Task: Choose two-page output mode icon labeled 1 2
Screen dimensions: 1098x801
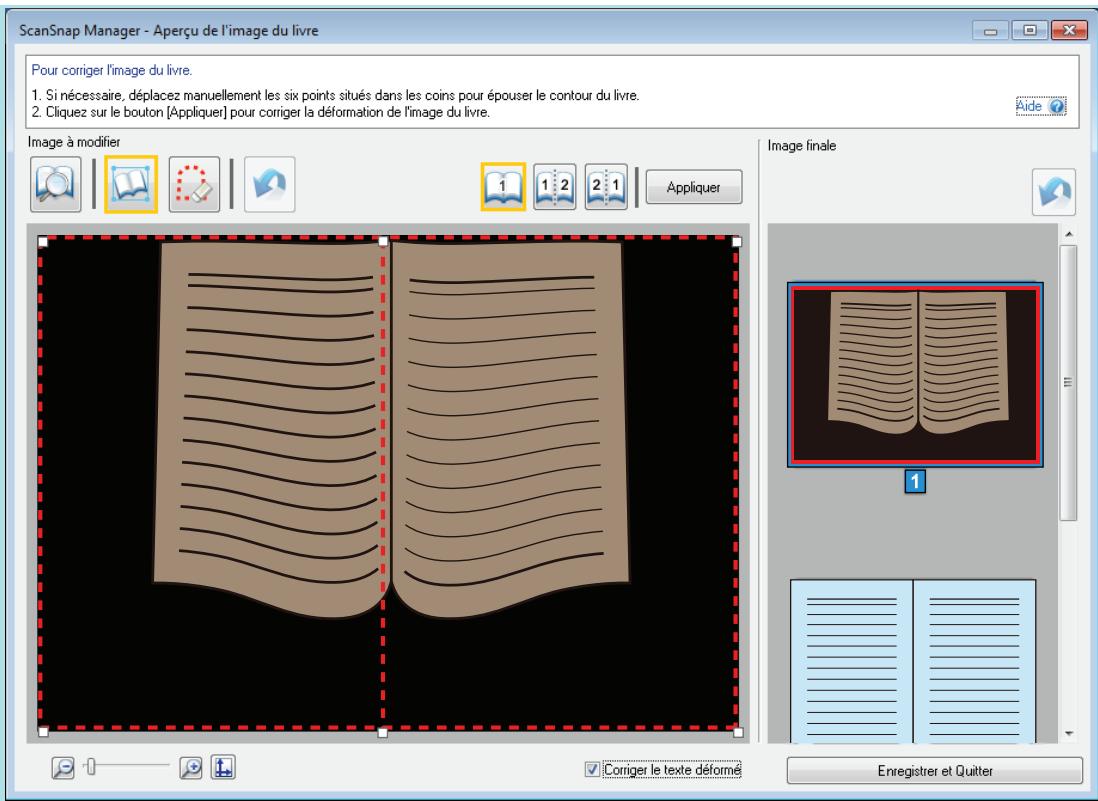Action: [555, 186]
